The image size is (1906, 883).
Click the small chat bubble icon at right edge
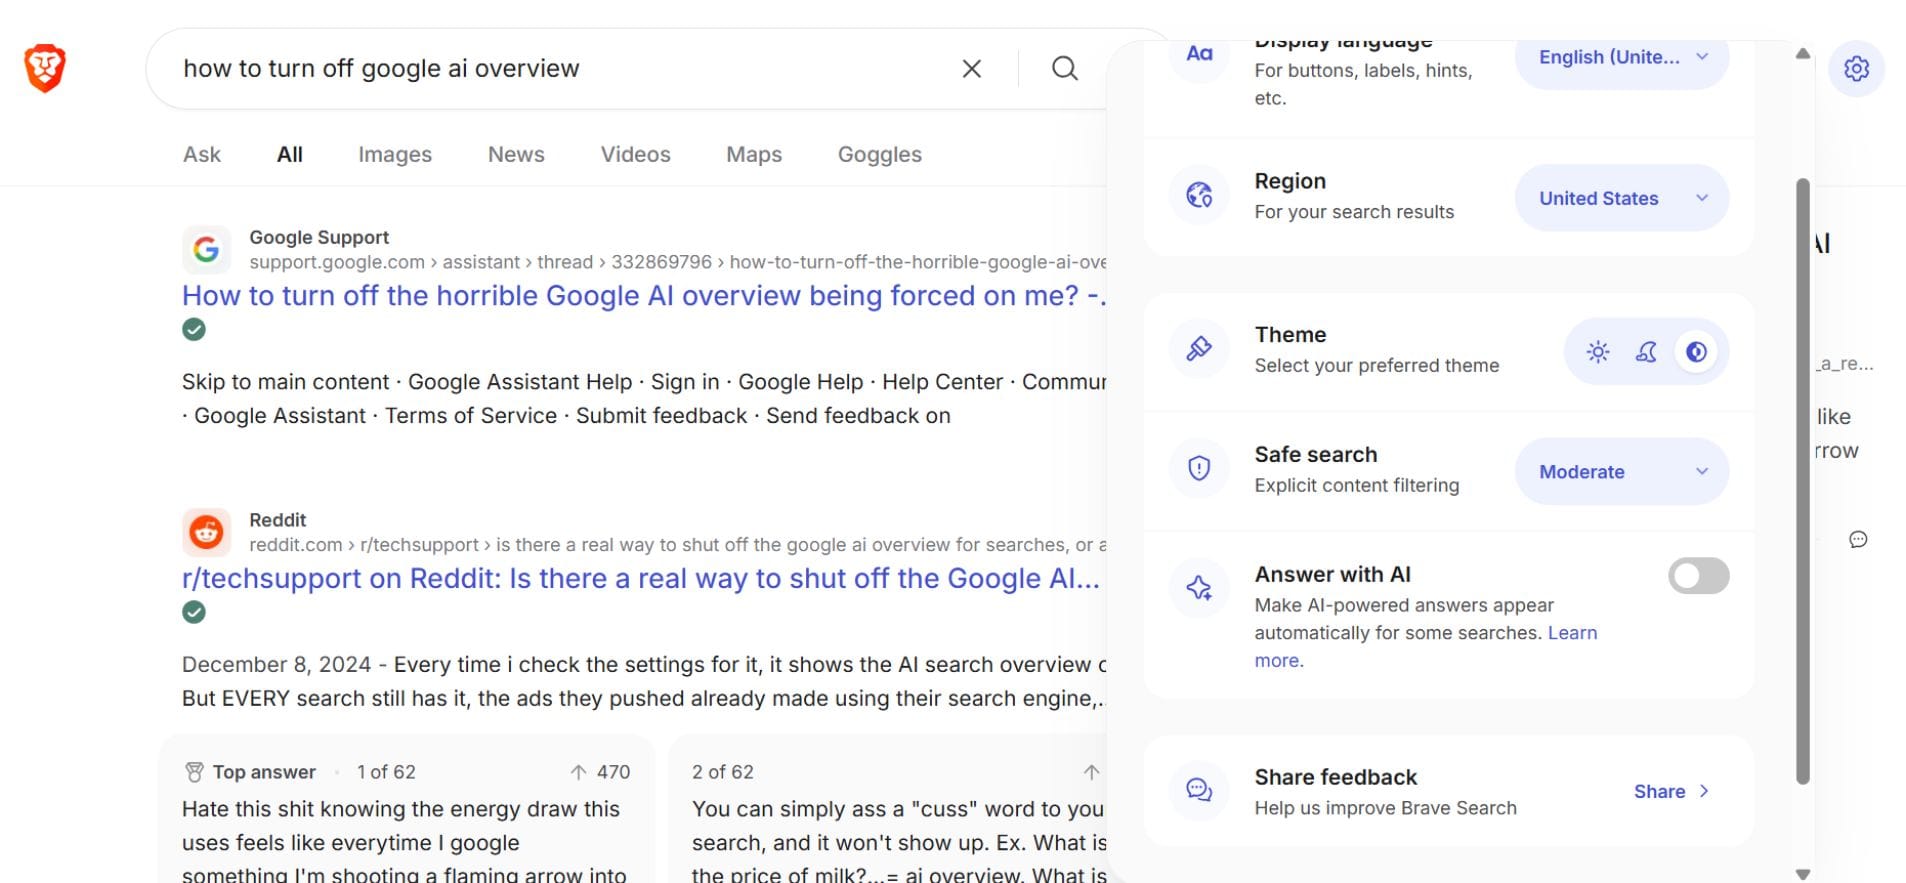coord(1858,540)
